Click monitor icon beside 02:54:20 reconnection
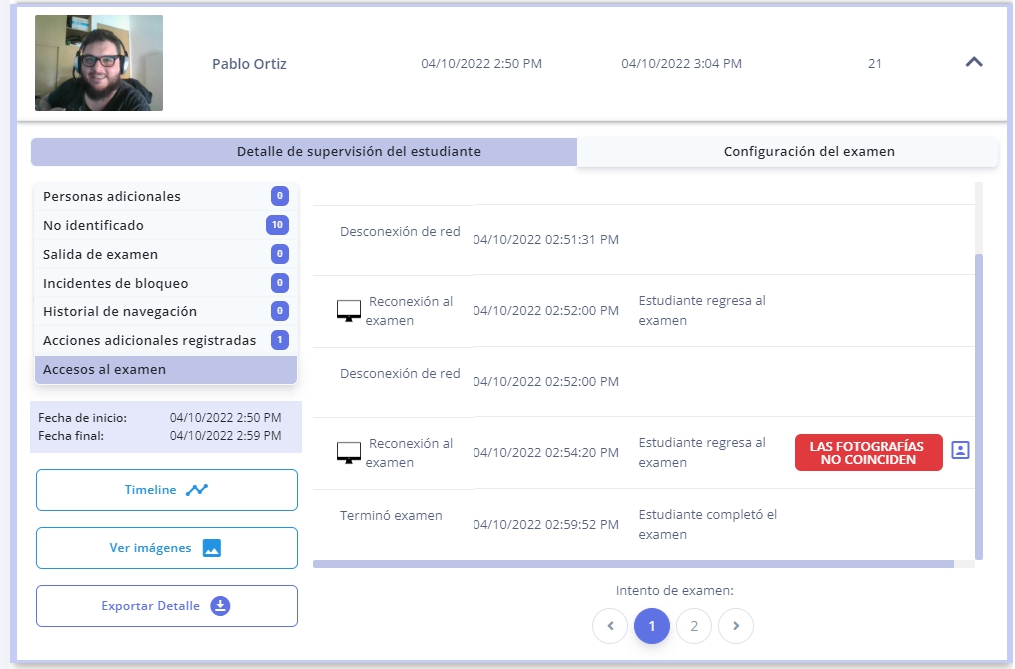Image resolution: width=1015 pixels, height=669 pixels. click(349, 452)
